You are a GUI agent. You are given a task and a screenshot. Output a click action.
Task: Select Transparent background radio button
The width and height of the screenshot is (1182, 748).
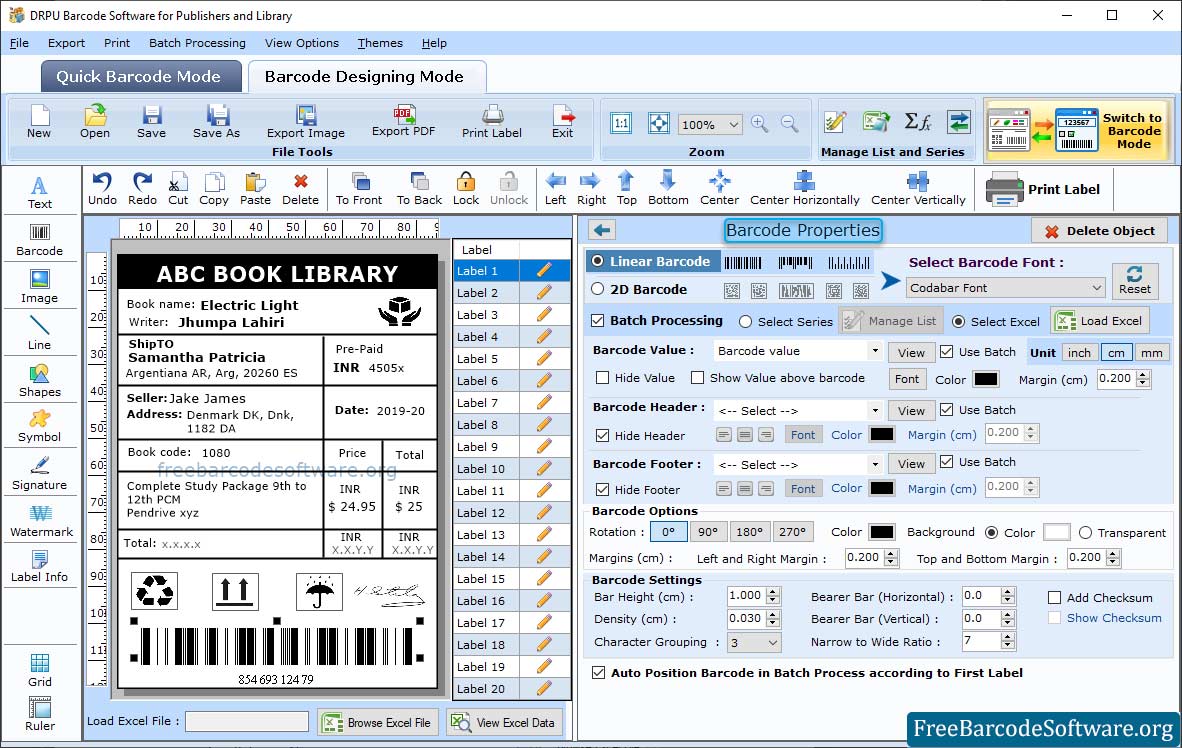[x=1086, y=532]
